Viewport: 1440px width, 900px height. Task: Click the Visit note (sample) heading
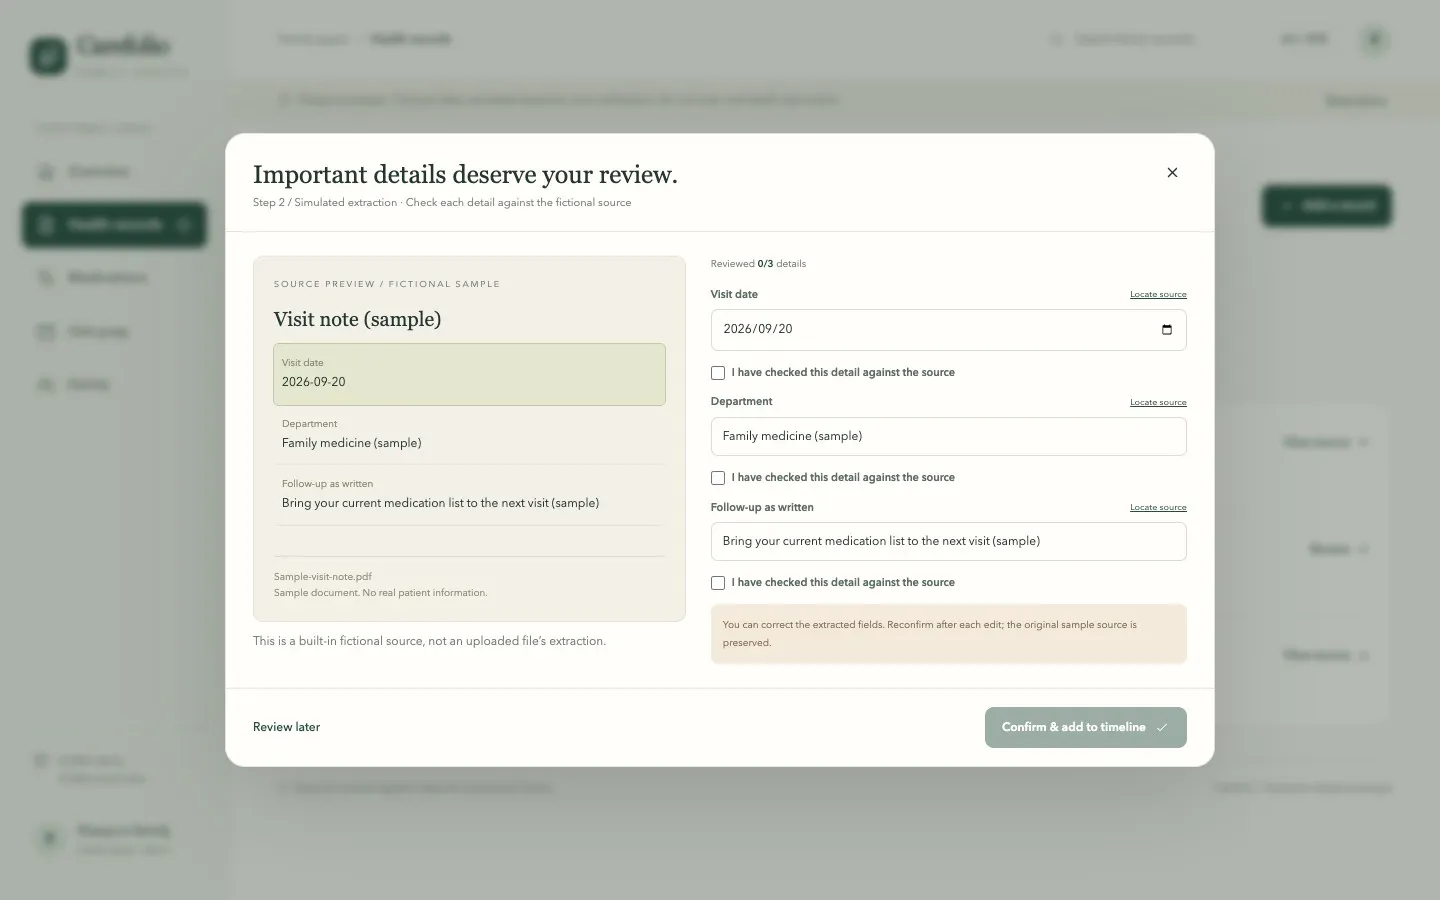(x=357, y=320)
